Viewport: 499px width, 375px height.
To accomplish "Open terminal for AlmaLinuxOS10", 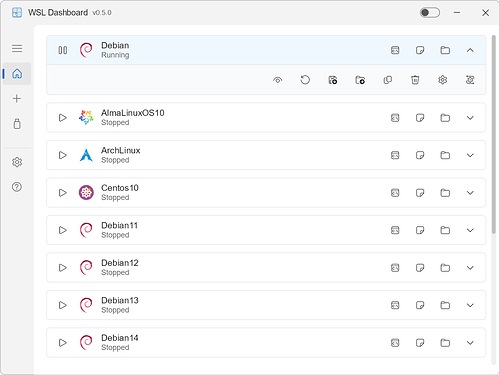I will point(395,118).
